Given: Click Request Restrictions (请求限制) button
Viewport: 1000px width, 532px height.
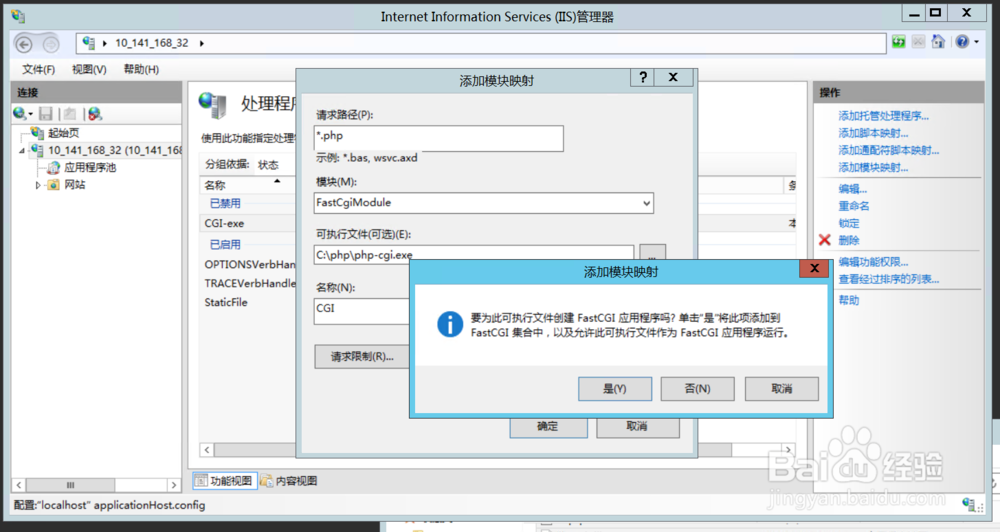Looking at the screenshot, I should point(362,357).
